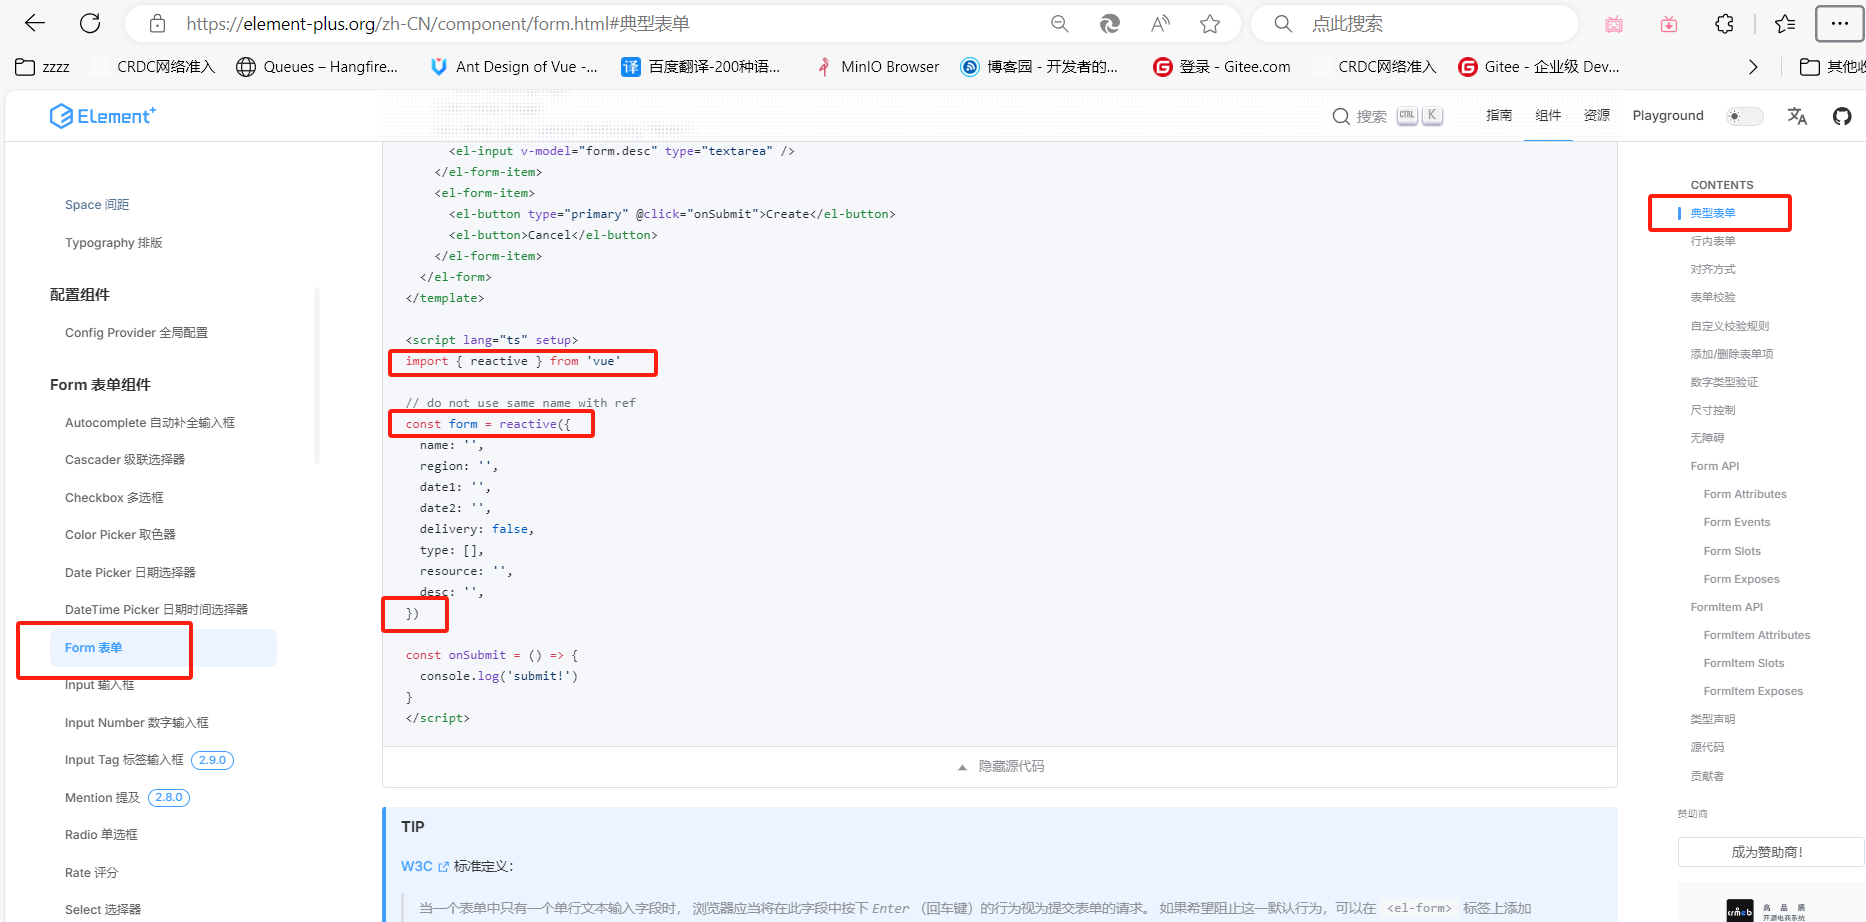This screenshot has height=922, width=1866.
Task: View site information lock icon
Action: pyautogui.click(x=157, y=23)
